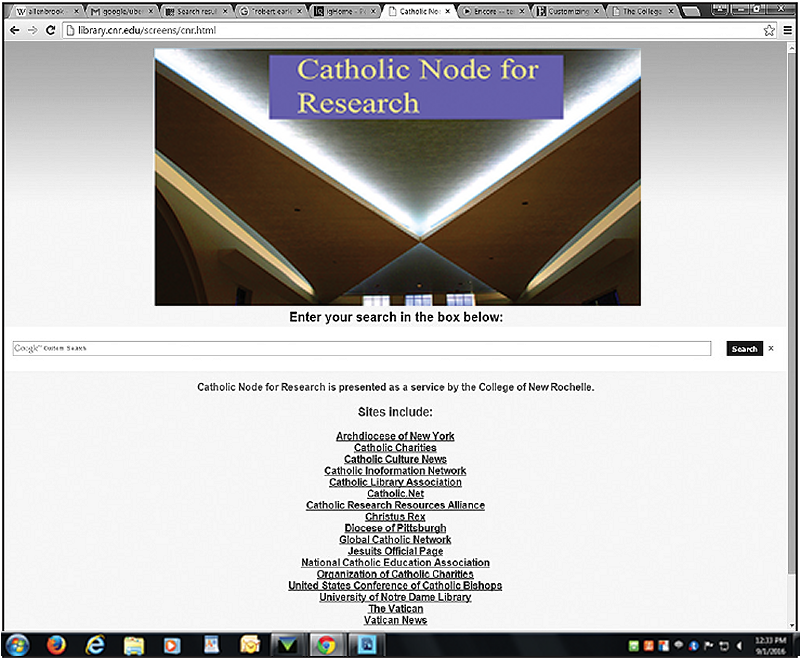Switch to the Wikipedia allenbrook tab
The height and width of the screenshot is (660, 800).
(x=47, y=11)
